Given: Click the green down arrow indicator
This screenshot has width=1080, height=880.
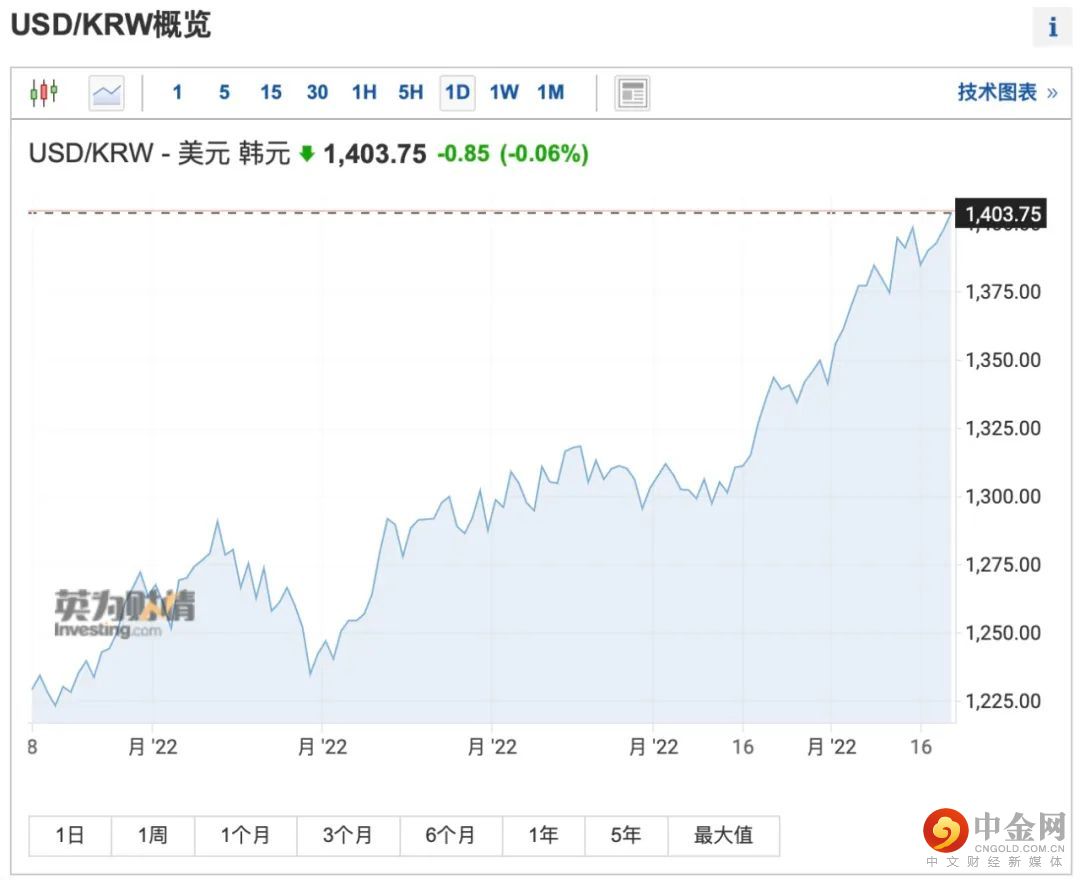Looking at the screenshot, I should point(307,154).
